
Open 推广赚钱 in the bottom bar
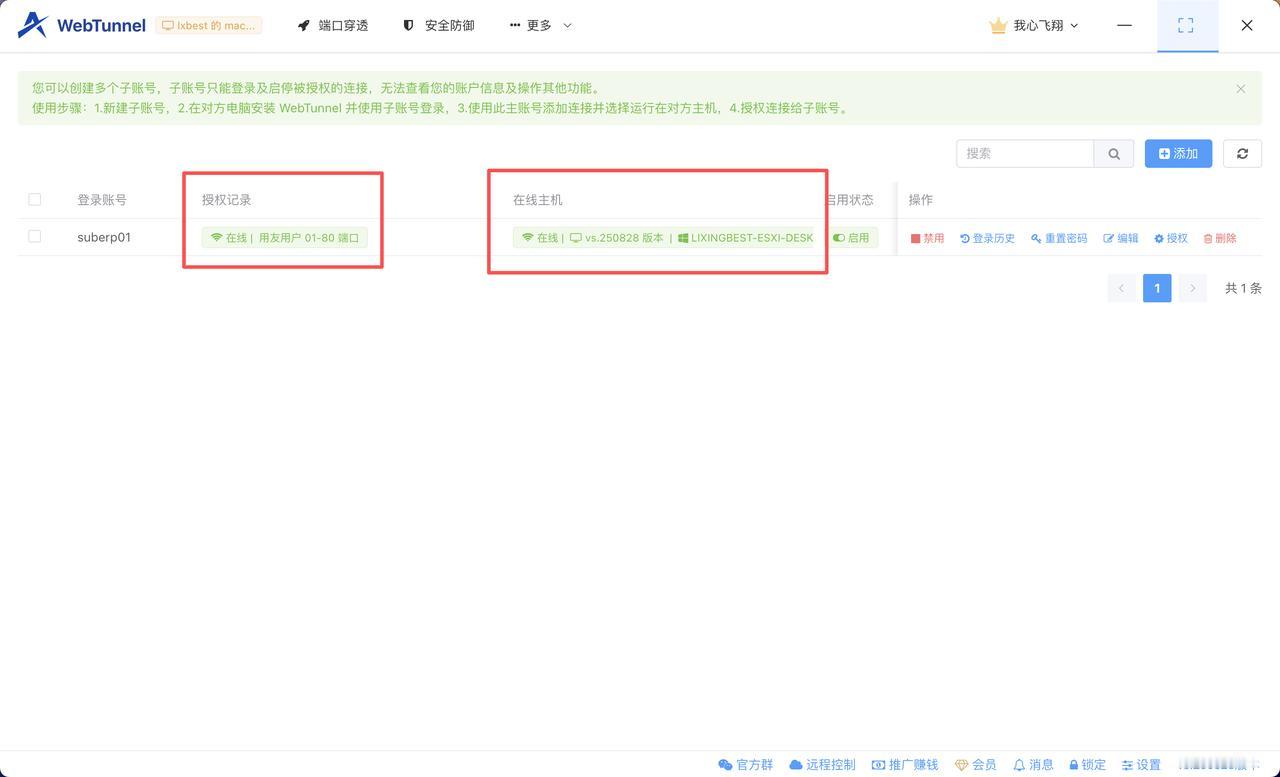[x=905, y=765]
